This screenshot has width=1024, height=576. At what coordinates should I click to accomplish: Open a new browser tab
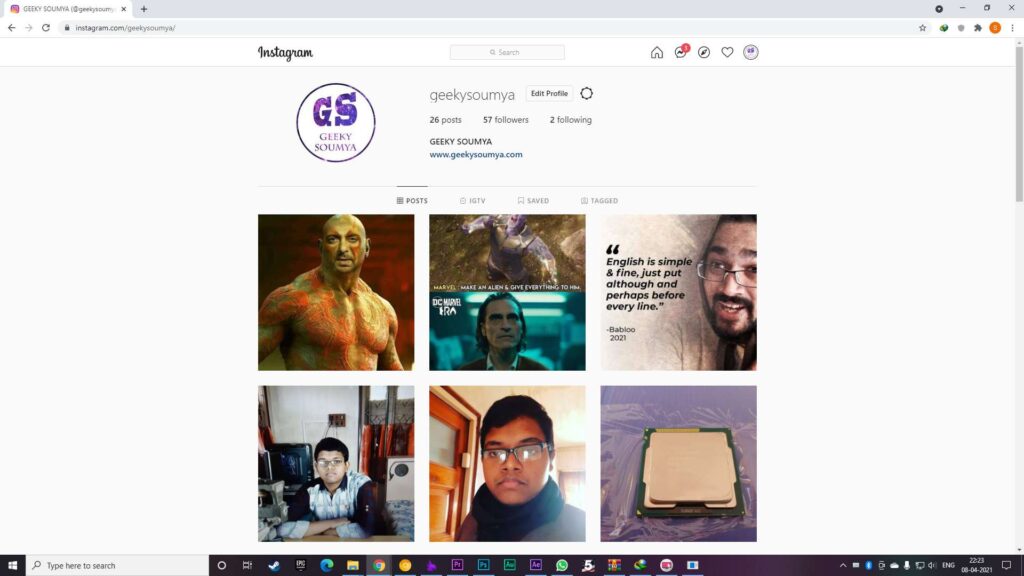tap(144, 9)
